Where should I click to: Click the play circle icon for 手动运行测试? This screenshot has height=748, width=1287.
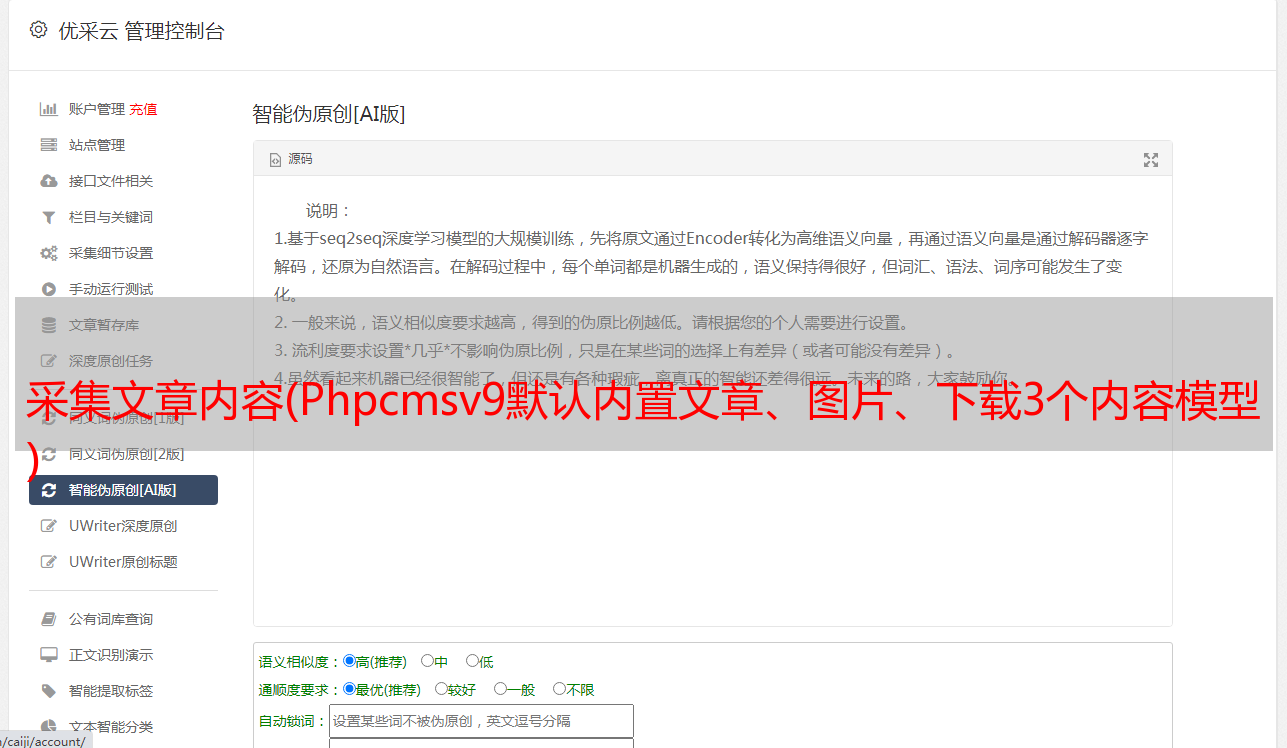click(x=48, y=289)
